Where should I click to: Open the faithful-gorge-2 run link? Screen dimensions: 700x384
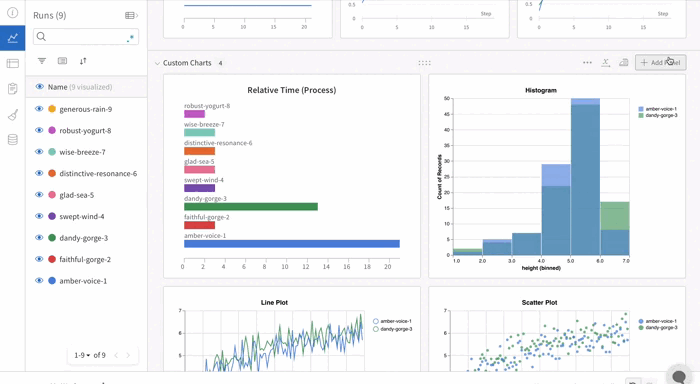(x=85, y=259)
